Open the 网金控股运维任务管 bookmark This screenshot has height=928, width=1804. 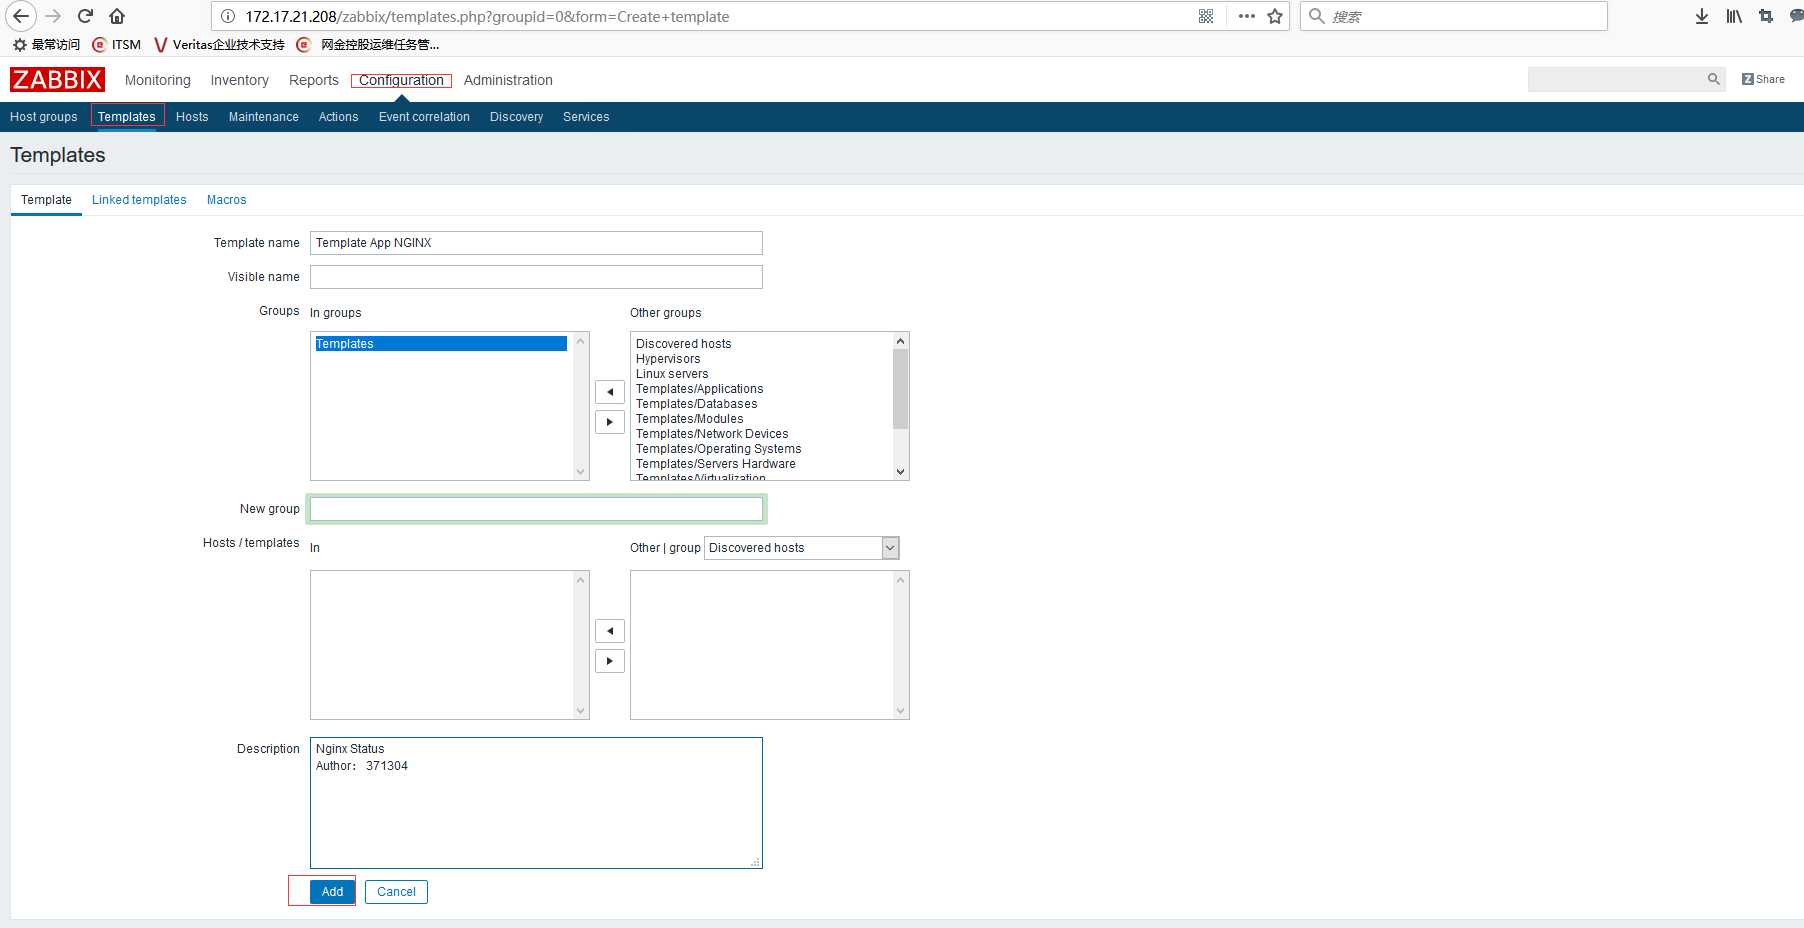(x=368, y=44)
